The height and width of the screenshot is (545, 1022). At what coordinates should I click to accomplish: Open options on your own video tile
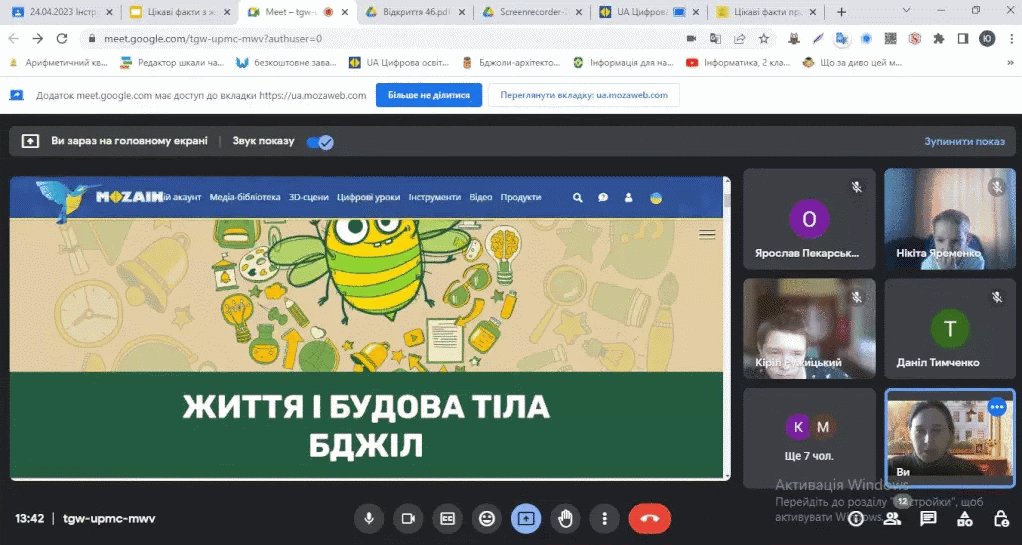pyautogui.click(x=997, y=407)
